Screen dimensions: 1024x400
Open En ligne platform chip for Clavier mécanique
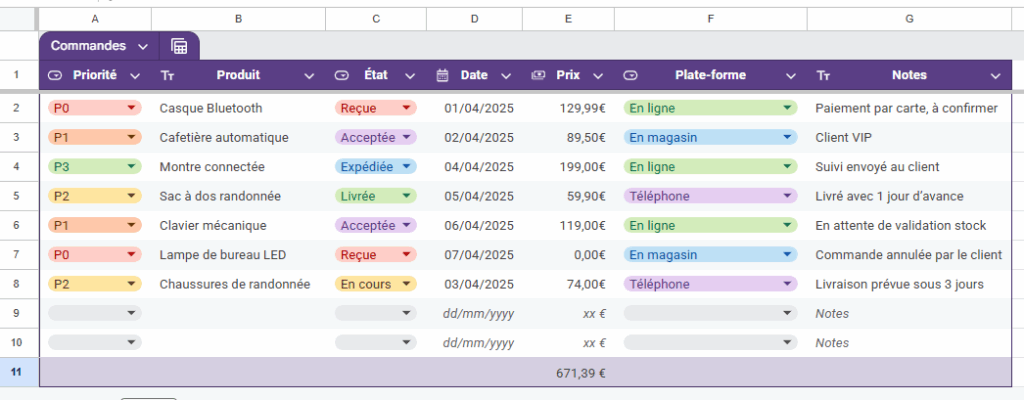[x=711, y=225]
